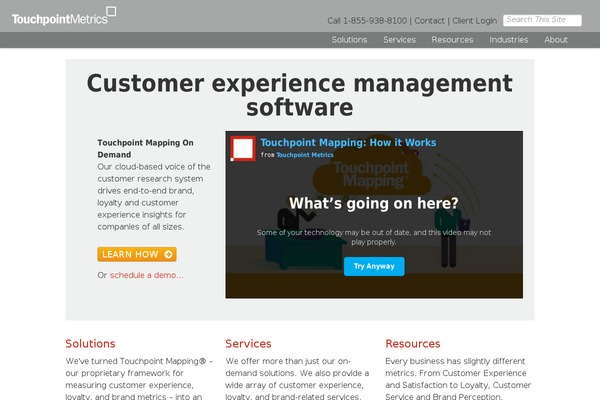The height and width of the screenshot is (400, 600).
Task: Click the Customer experience management software headline
Action: tap(300, 95)
